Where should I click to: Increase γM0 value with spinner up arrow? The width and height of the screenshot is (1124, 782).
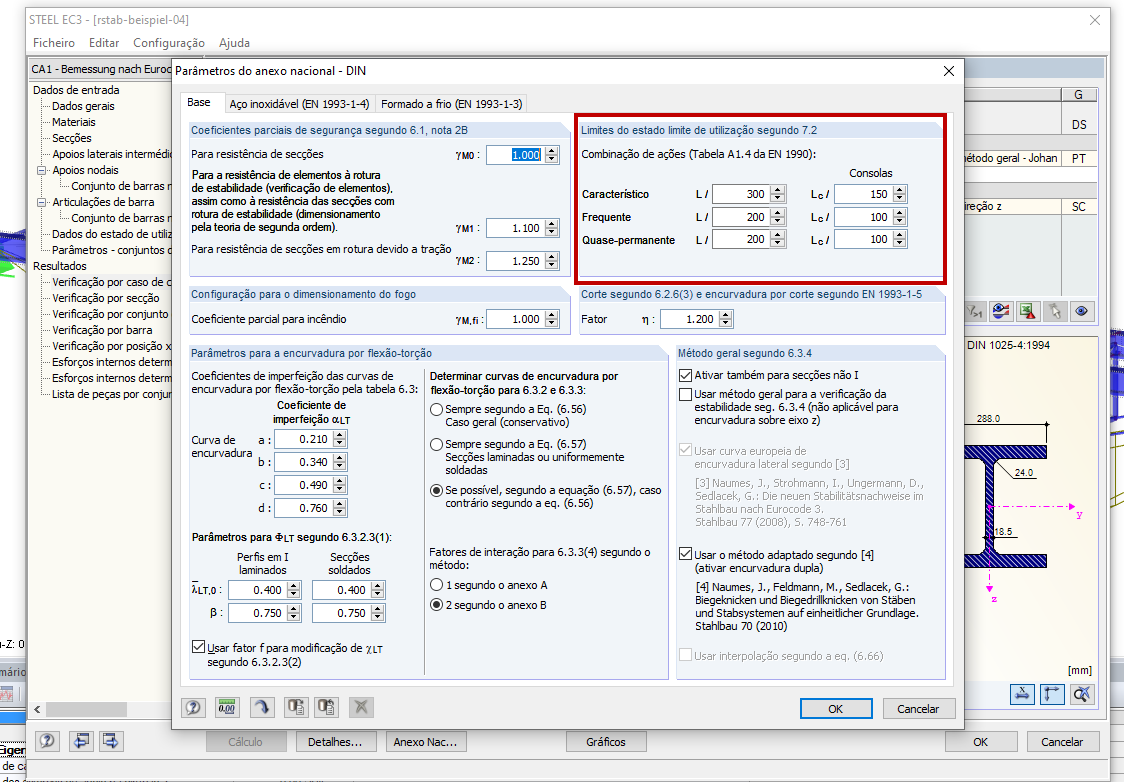[551, 151]
